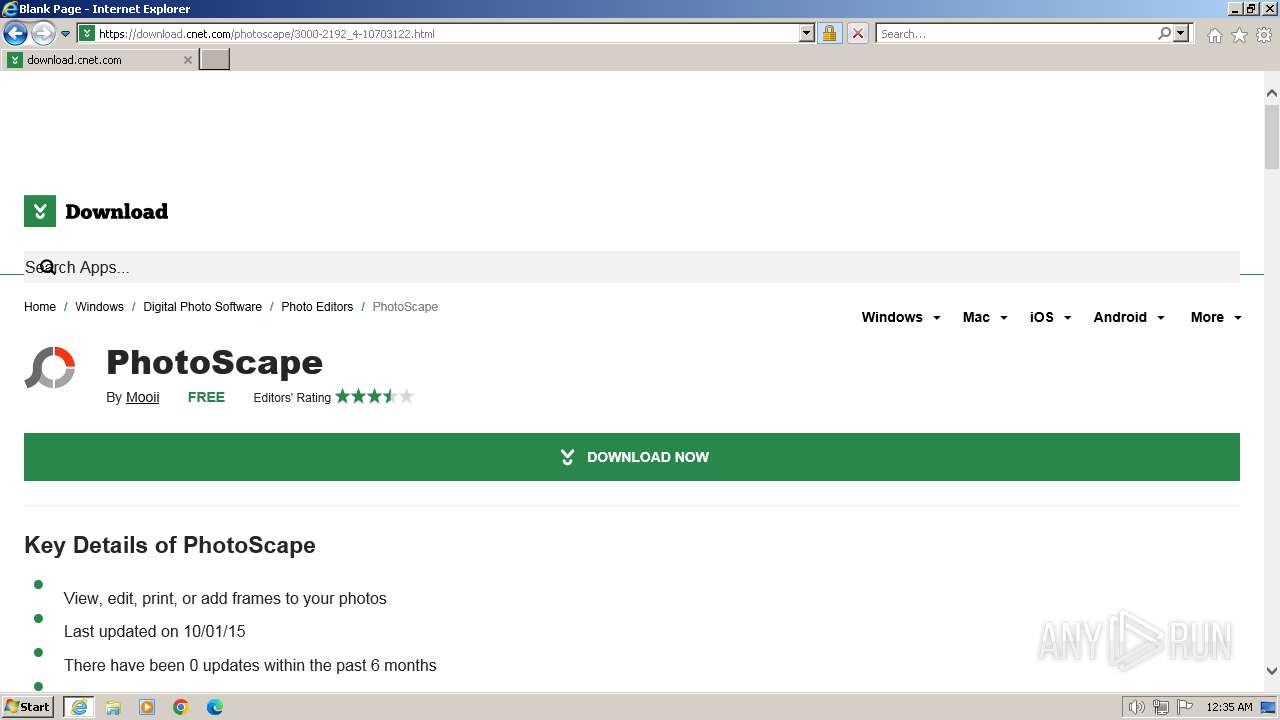Click the Action Center flag icon
This screenshot has height=720, width=1280.
[1185, 707]
